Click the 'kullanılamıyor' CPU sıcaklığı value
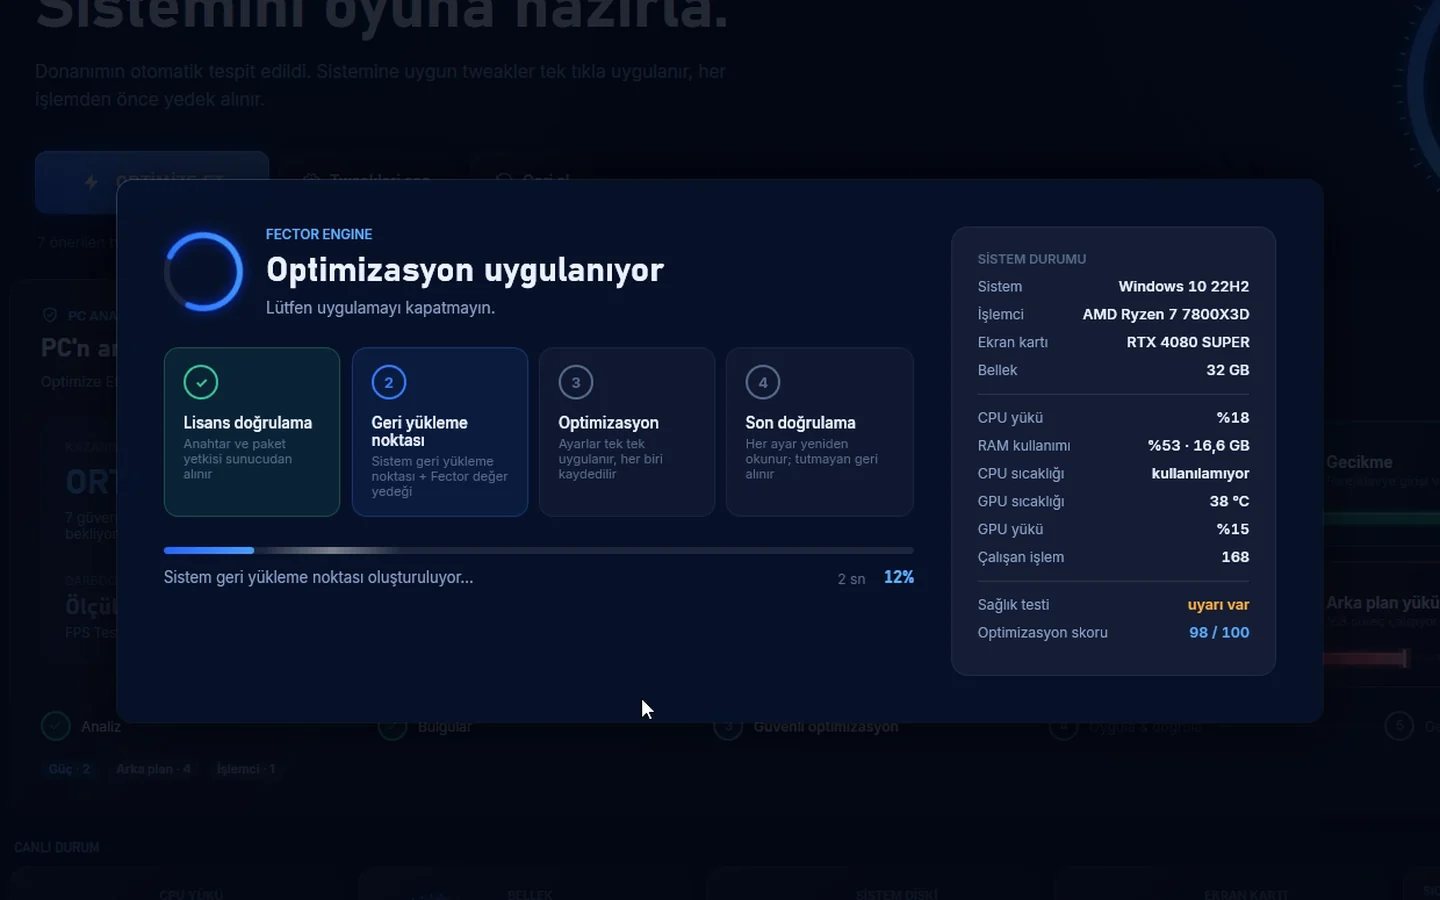Image resolution: width=1440 pixels, height=900 pixels. [1200, 473]
